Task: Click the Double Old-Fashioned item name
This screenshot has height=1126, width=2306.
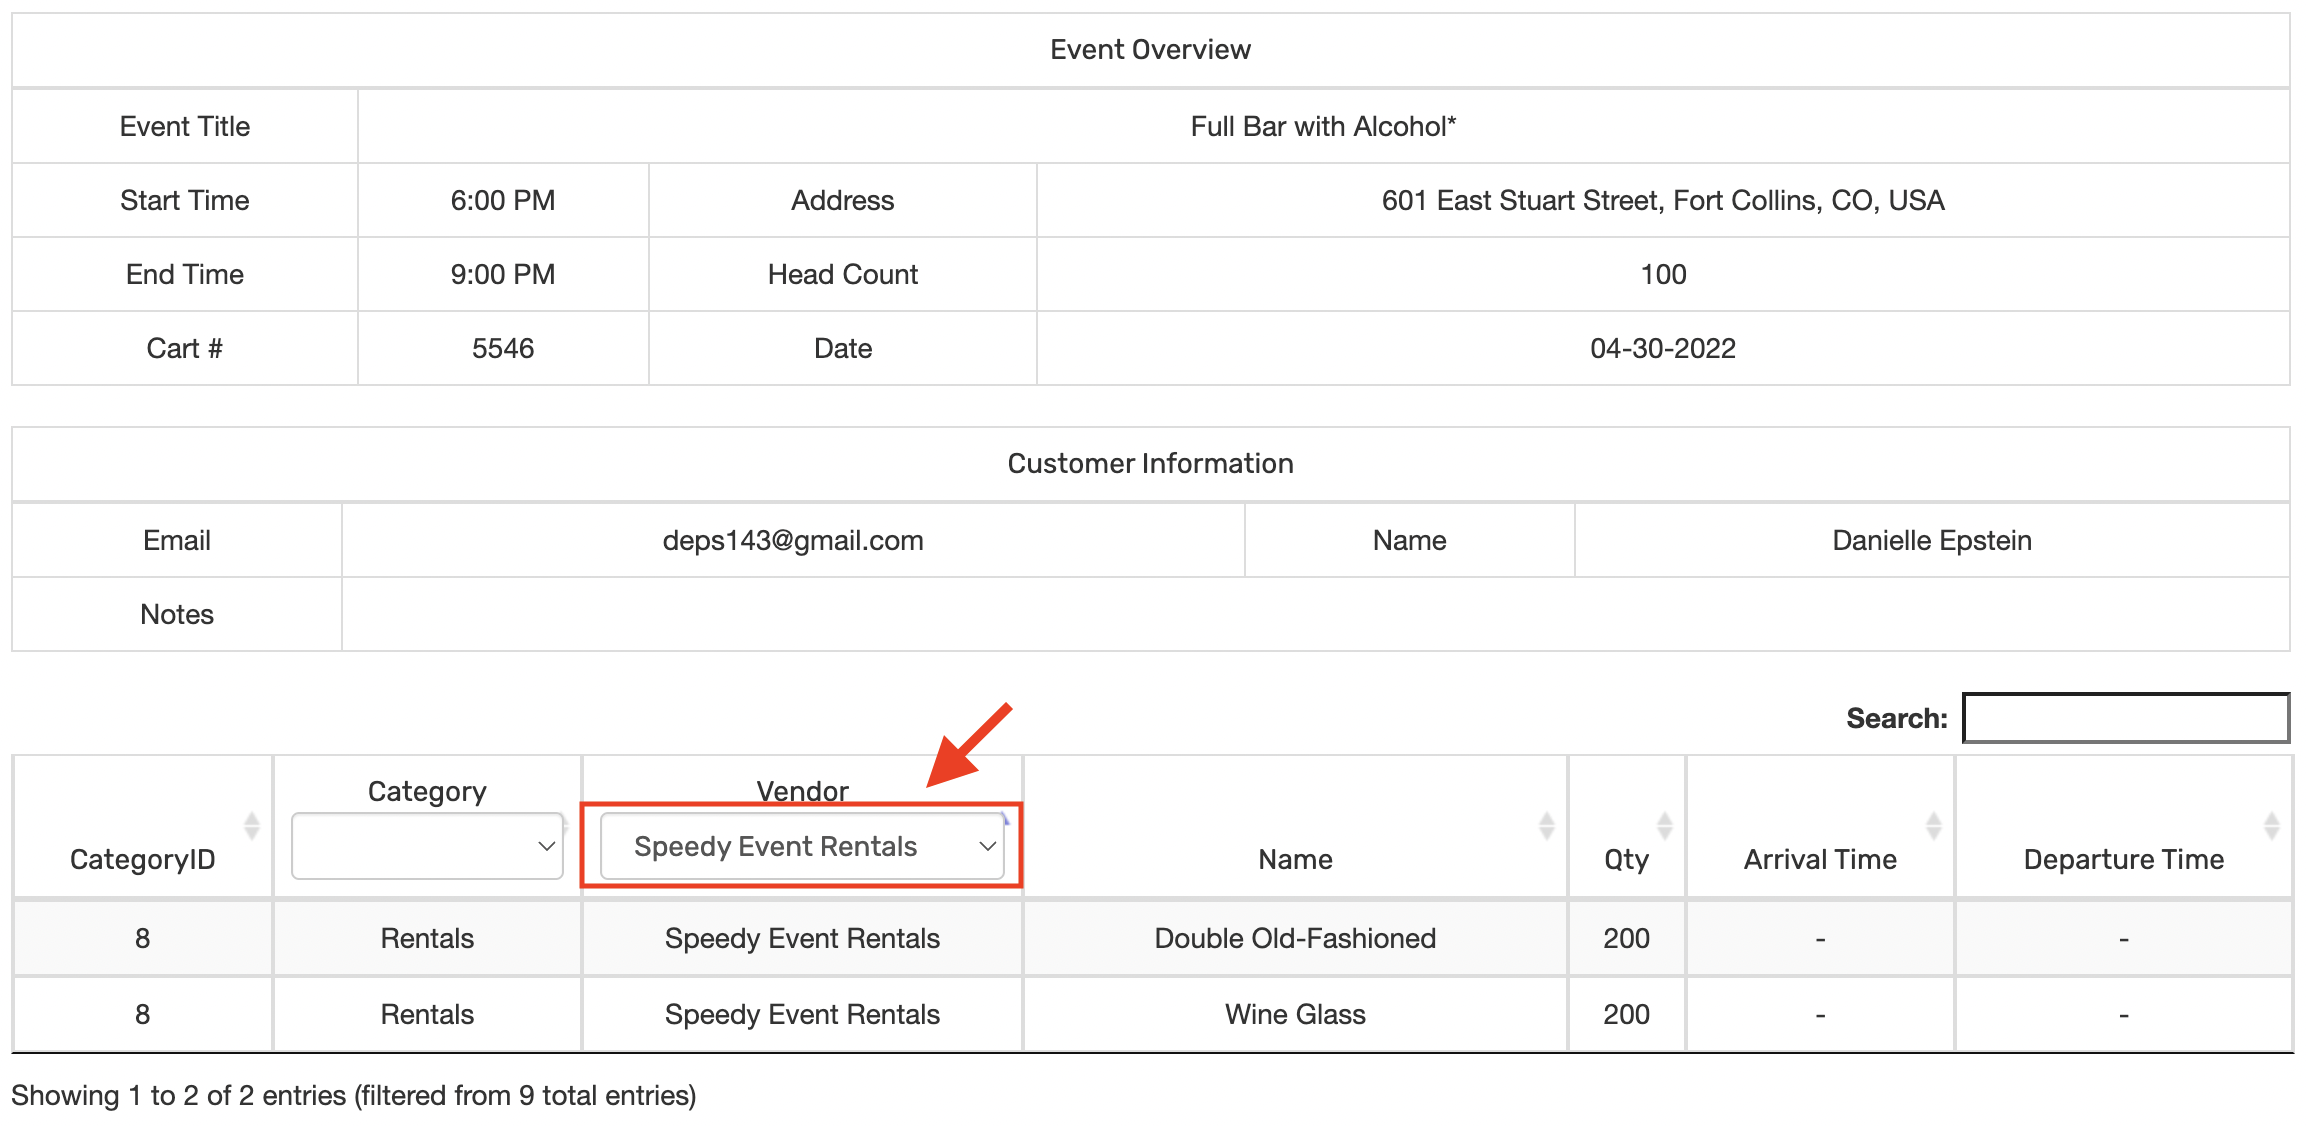Action: [1294, 938]
